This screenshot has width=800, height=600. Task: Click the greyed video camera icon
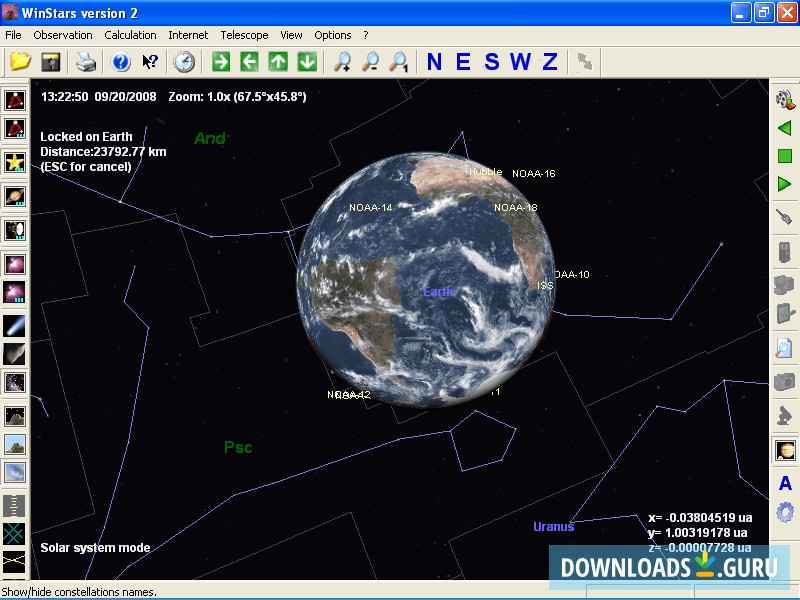(785, 285)
